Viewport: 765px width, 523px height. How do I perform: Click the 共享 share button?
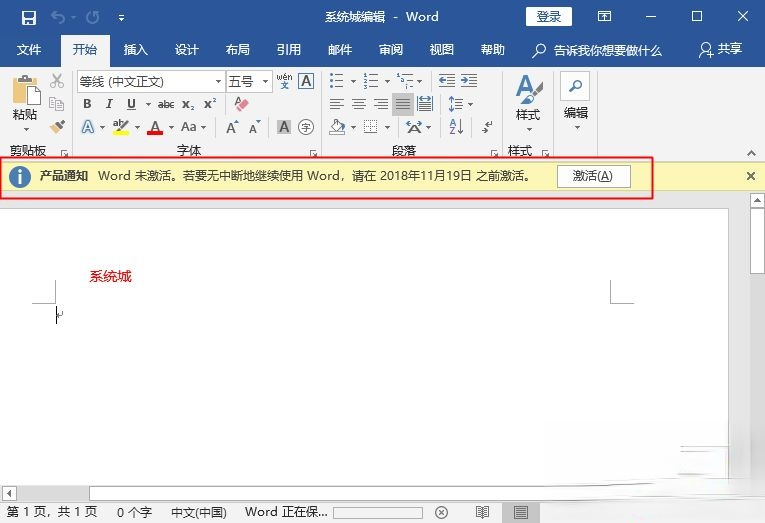click(x=721, y=49)
